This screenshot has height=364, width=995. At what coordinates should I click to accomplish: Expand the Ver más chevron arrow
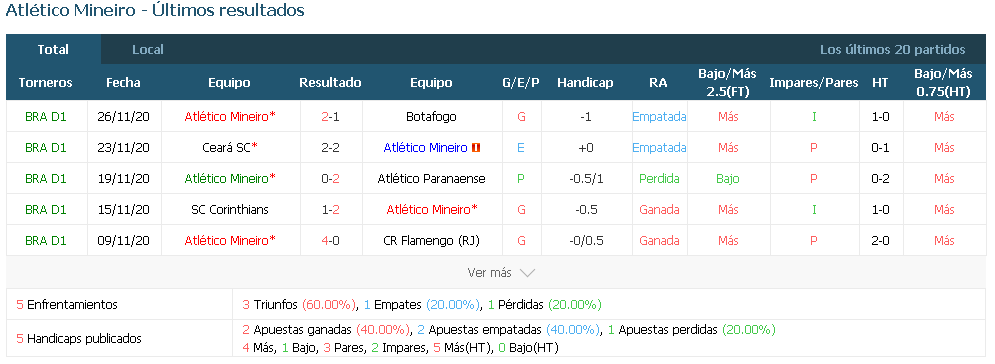pos(527,273)
